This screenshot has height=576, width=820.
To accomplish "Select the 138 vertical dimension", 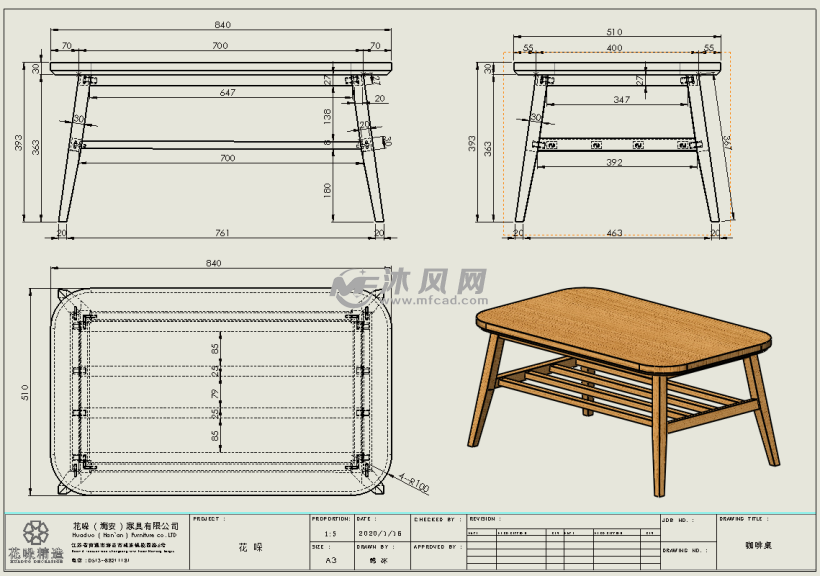I will (327, 116).
